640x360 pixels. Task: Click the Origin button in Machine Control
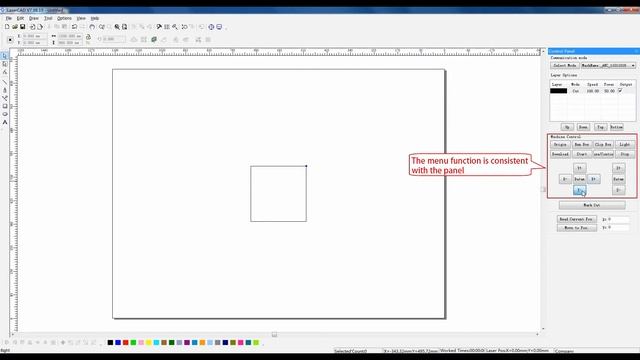point(560,144)
